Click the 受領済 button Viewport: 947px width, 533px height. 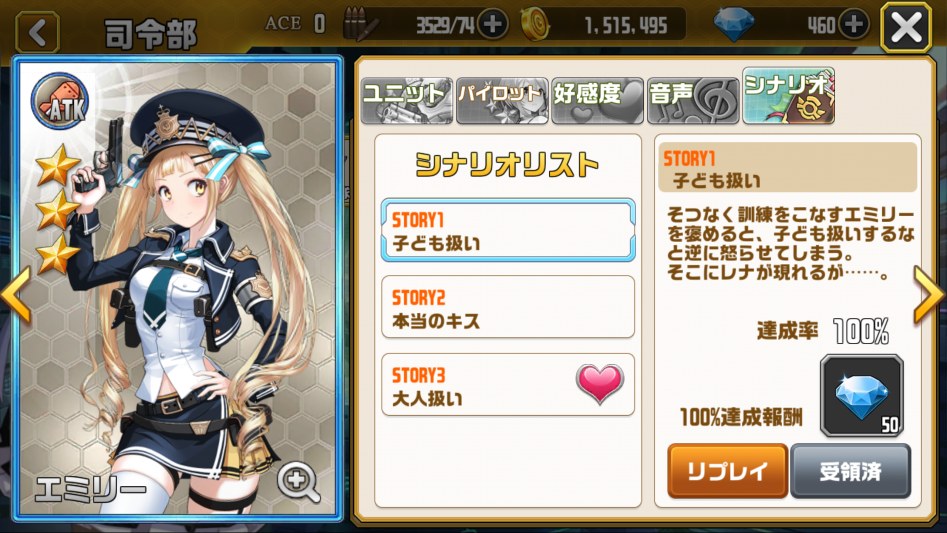(x=850, y=471)
